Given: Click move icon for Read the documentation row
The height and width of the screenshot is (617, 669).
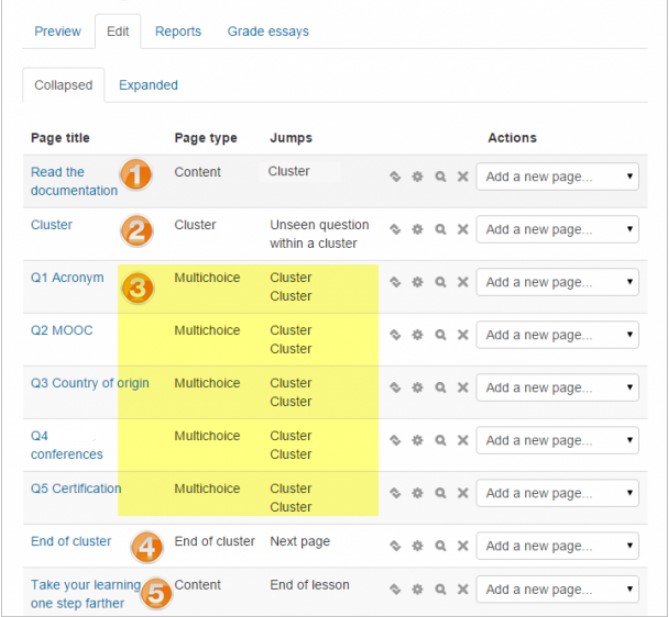Looking at the screenshot, I should coord(395,177).
